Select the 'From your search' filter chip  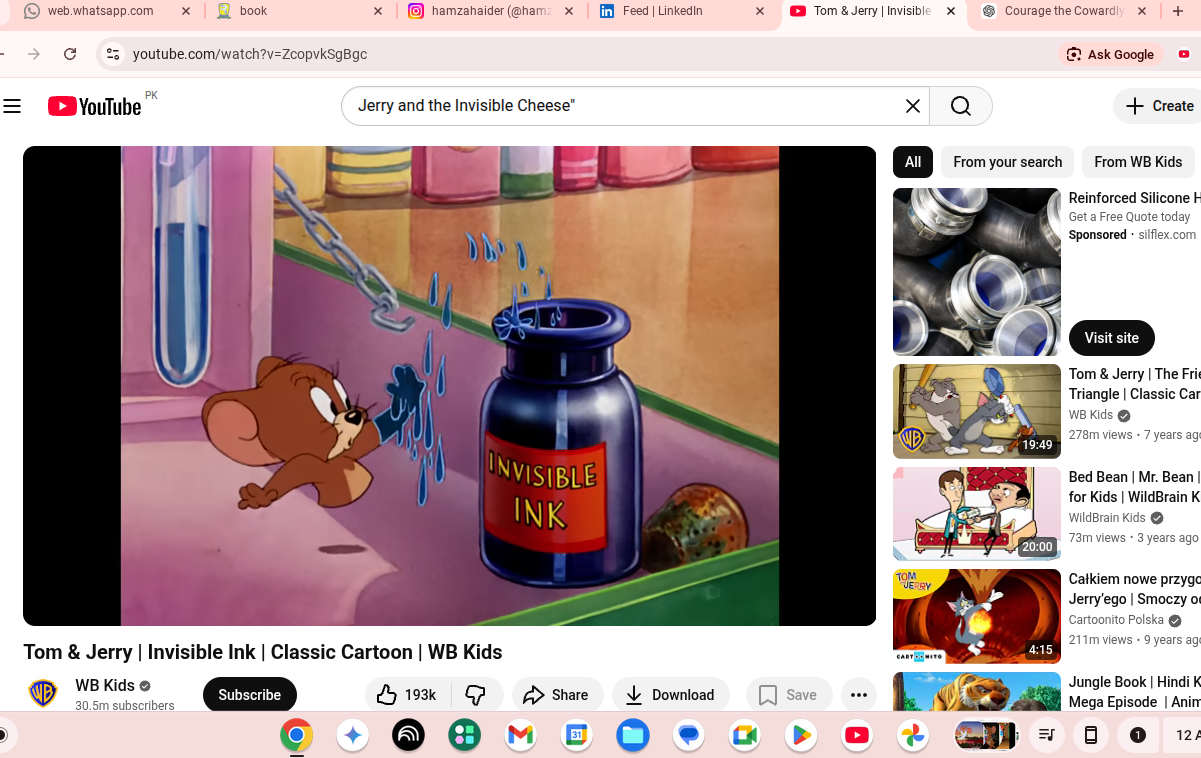pos(1007,162)
